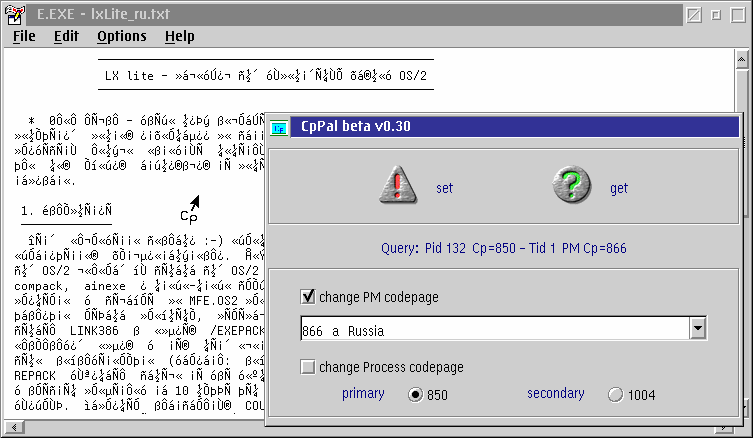Open the Edit menu
This screenshot has width=753, height=438.
(66, 36)
